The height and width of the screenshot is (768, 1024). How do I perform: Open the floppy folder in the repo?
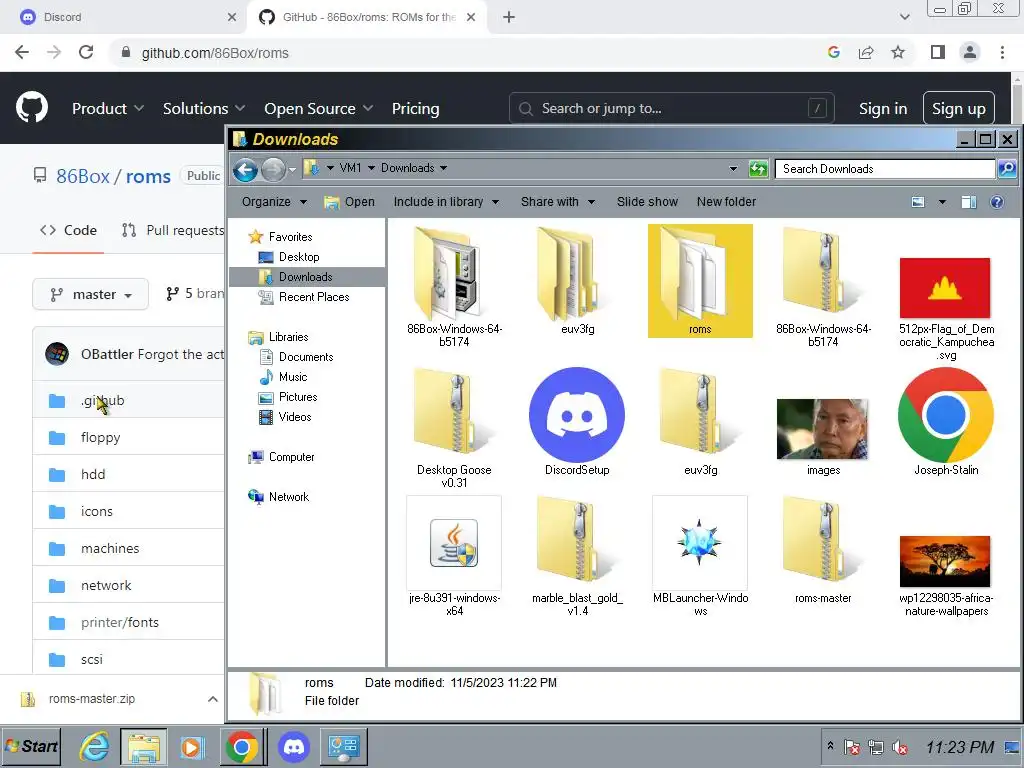click(100, 437)
